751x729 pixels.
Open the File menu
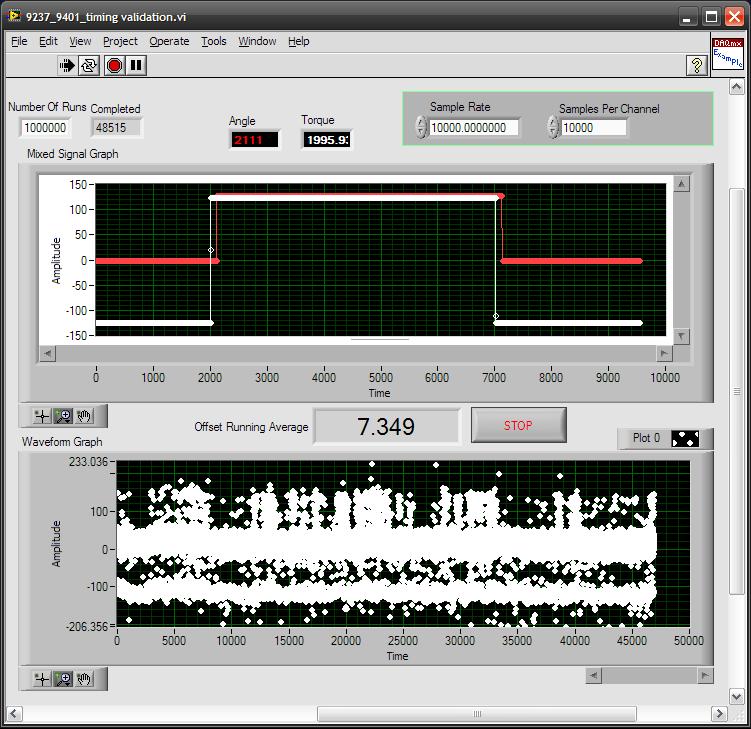[19, 41]
